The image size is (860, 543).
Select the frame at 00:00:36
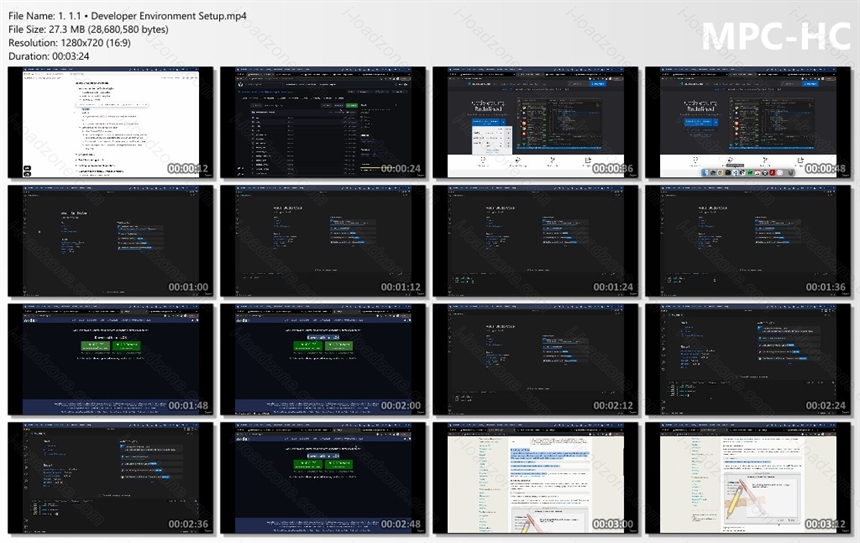pyautogui.click(x=535, y=122)
